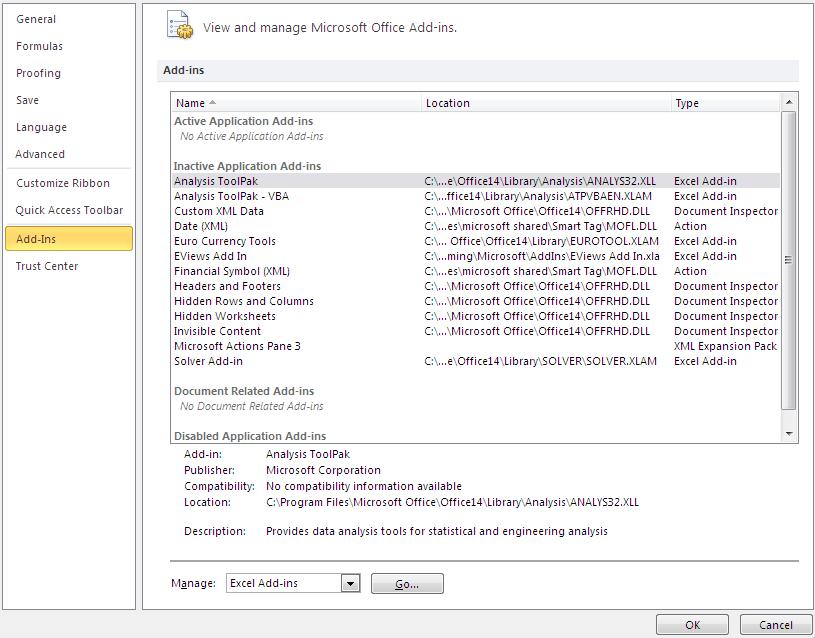
Task: Select the Custom XML Data entry
Action: point(476,211)
